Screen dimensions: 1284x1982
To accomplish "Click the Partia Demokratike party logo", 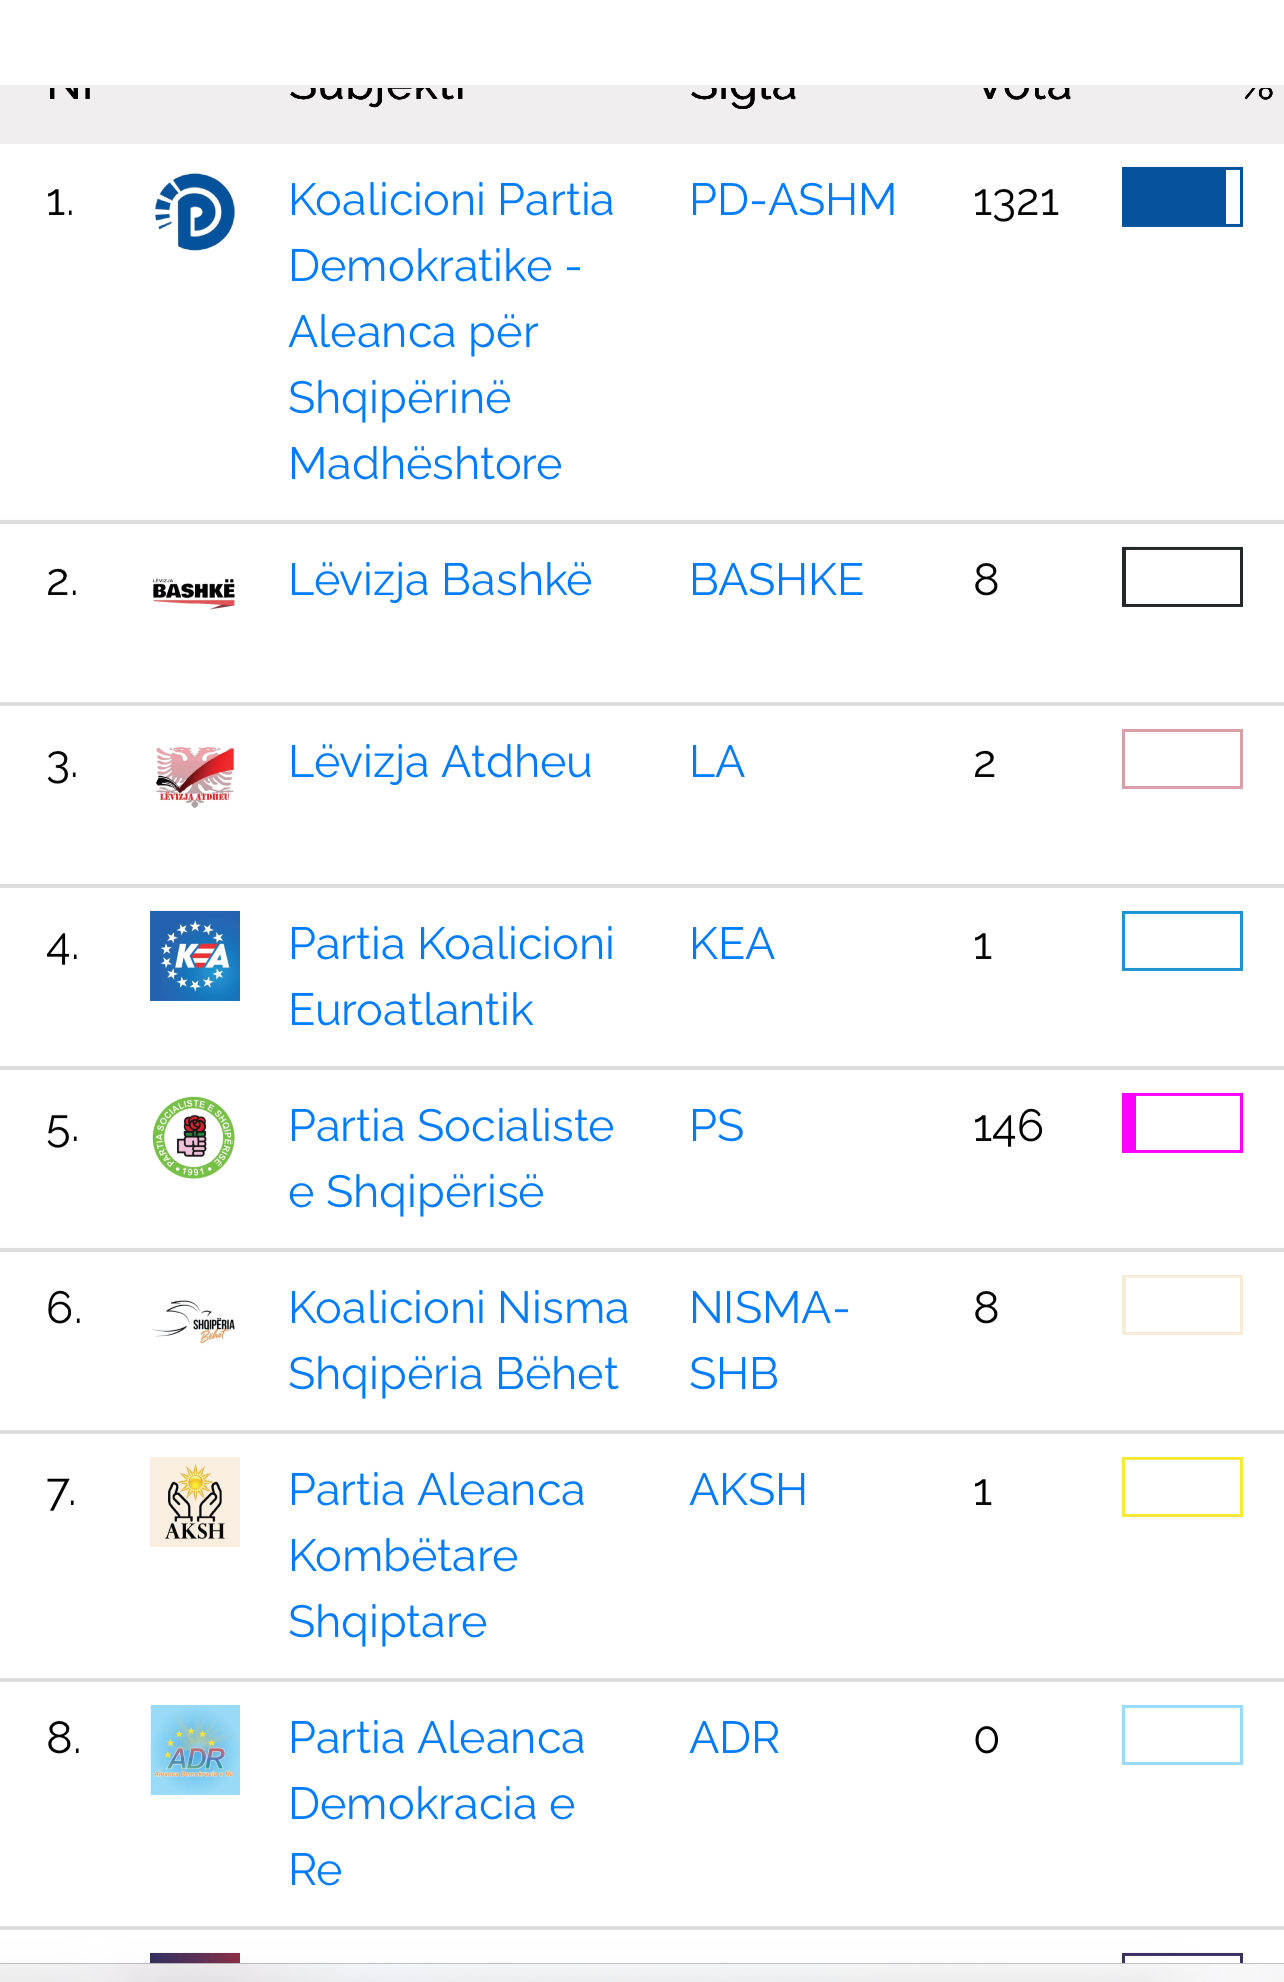I will click(195, 212).
